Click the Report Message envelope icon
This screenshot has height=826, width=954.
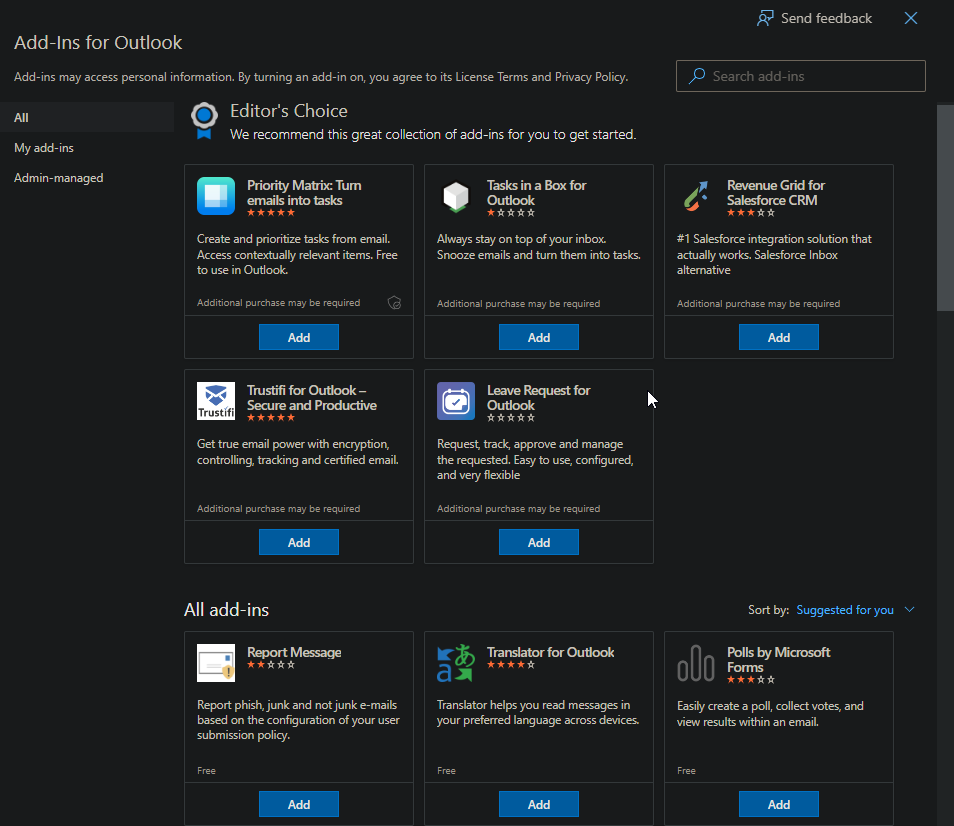coord(215,663)
